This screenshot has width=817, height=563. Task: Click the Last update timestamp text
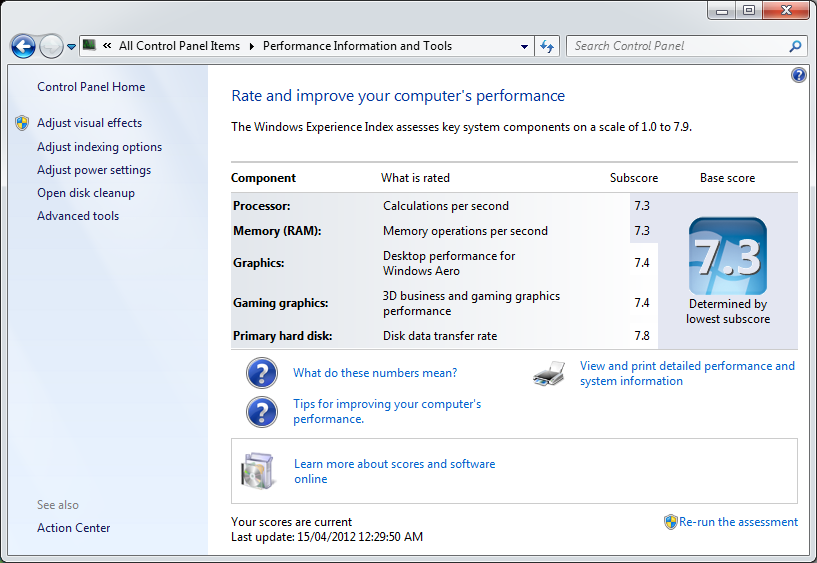click(327, 537)
